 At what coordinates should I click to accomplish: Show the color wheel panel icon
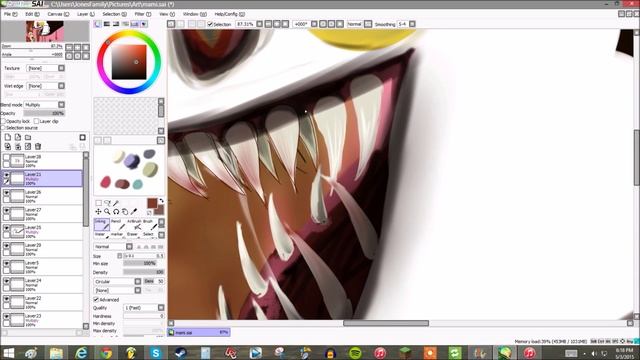(x=98, y=24)
